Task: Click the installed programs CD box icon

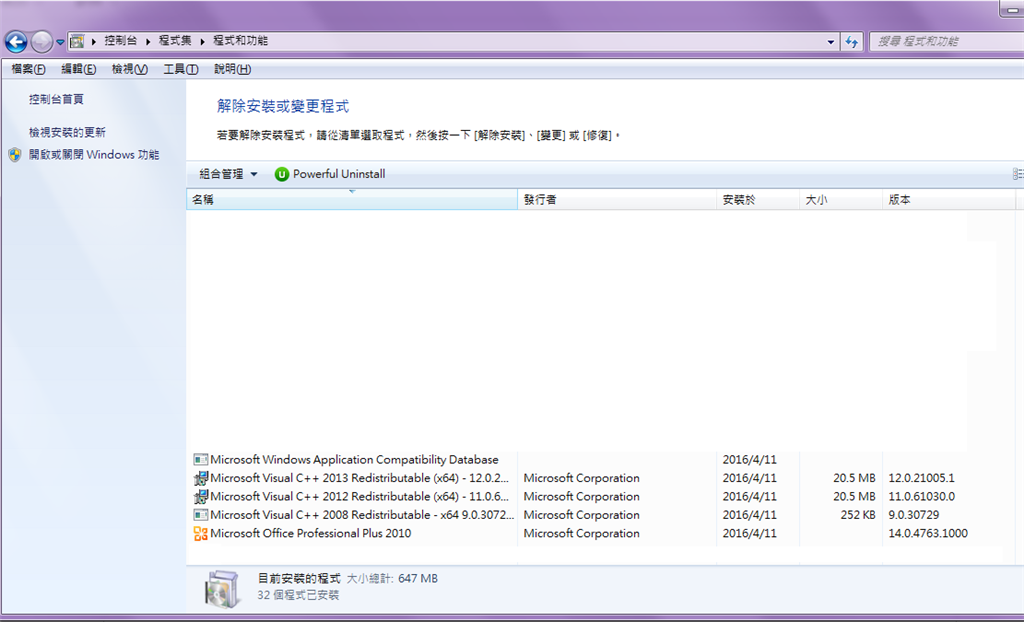Action: click(x=223, y=588)
